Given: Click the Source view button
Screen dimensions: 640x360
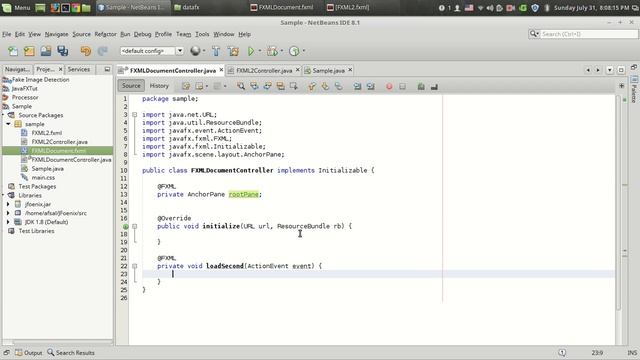Looking at the screenshot, I should [131, 86].
